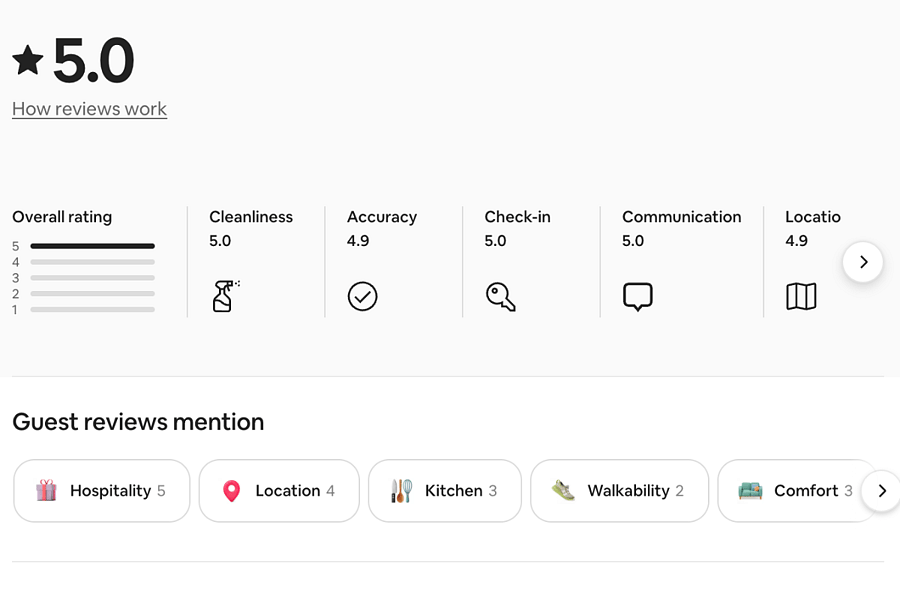
Task: Click the Check-in category label
Action: point(517,217)
